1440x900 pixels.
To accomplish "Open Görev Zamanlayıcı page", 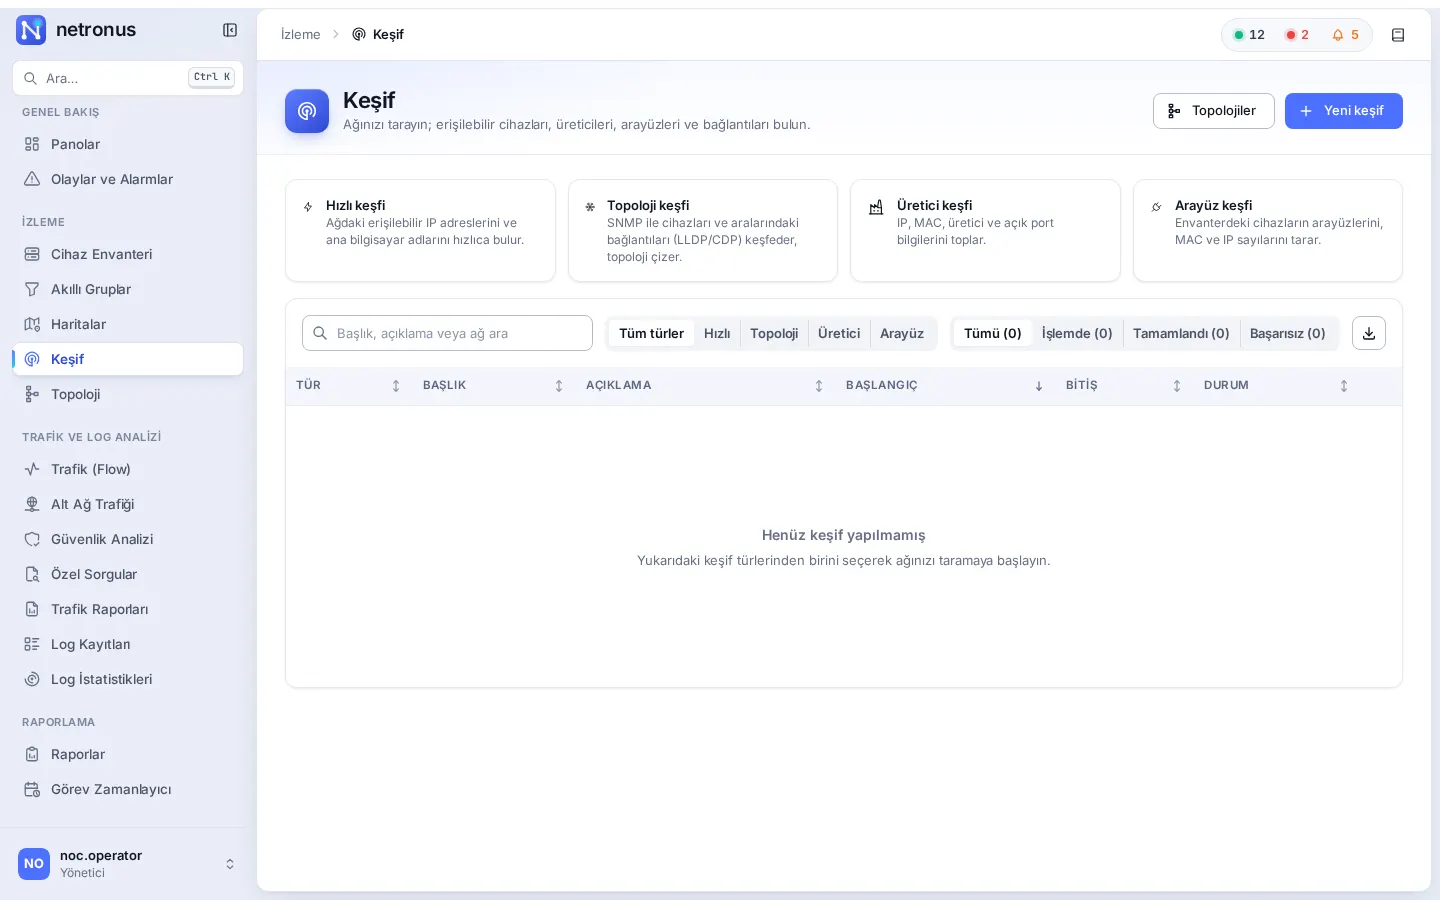I will point(128,789).
